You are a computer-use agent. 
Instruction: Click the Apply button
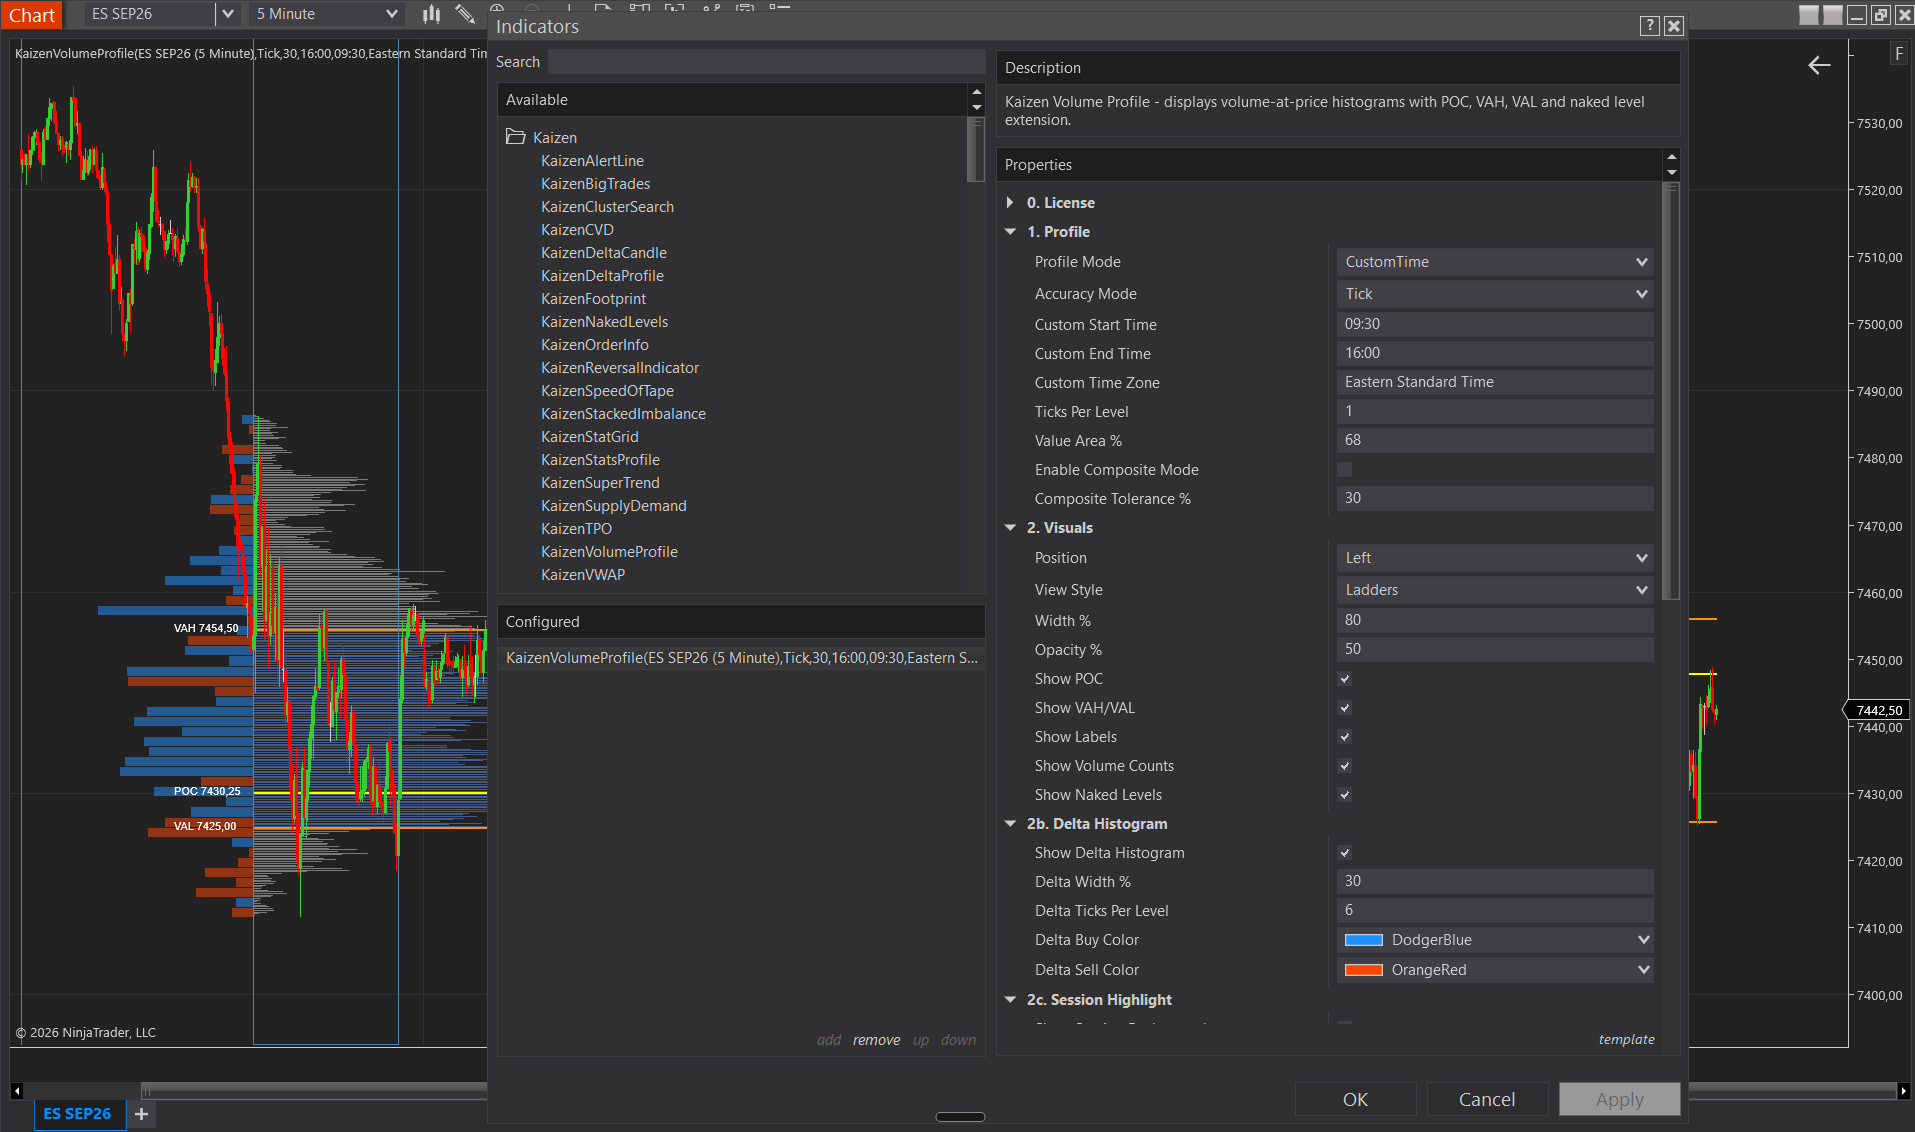1620,1099
